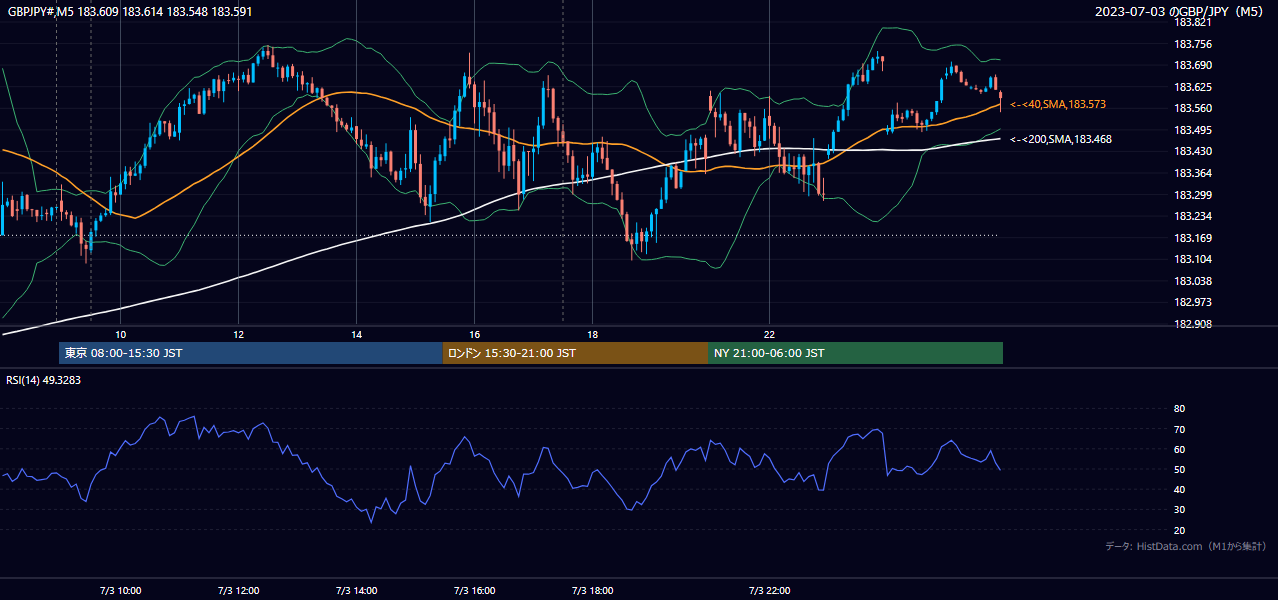
Task: Click the hour 22 tick on price chart
Action: tap(769, 334)
